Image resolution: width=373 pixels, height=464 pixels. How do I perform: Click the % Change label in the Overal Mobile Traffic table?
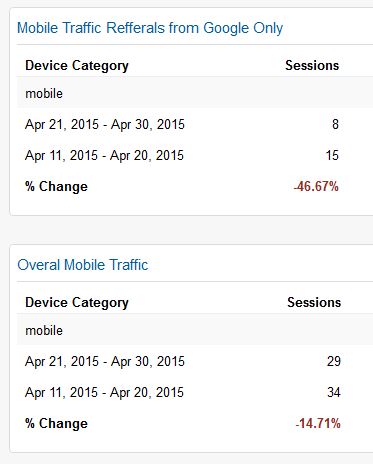coord(56,423)
